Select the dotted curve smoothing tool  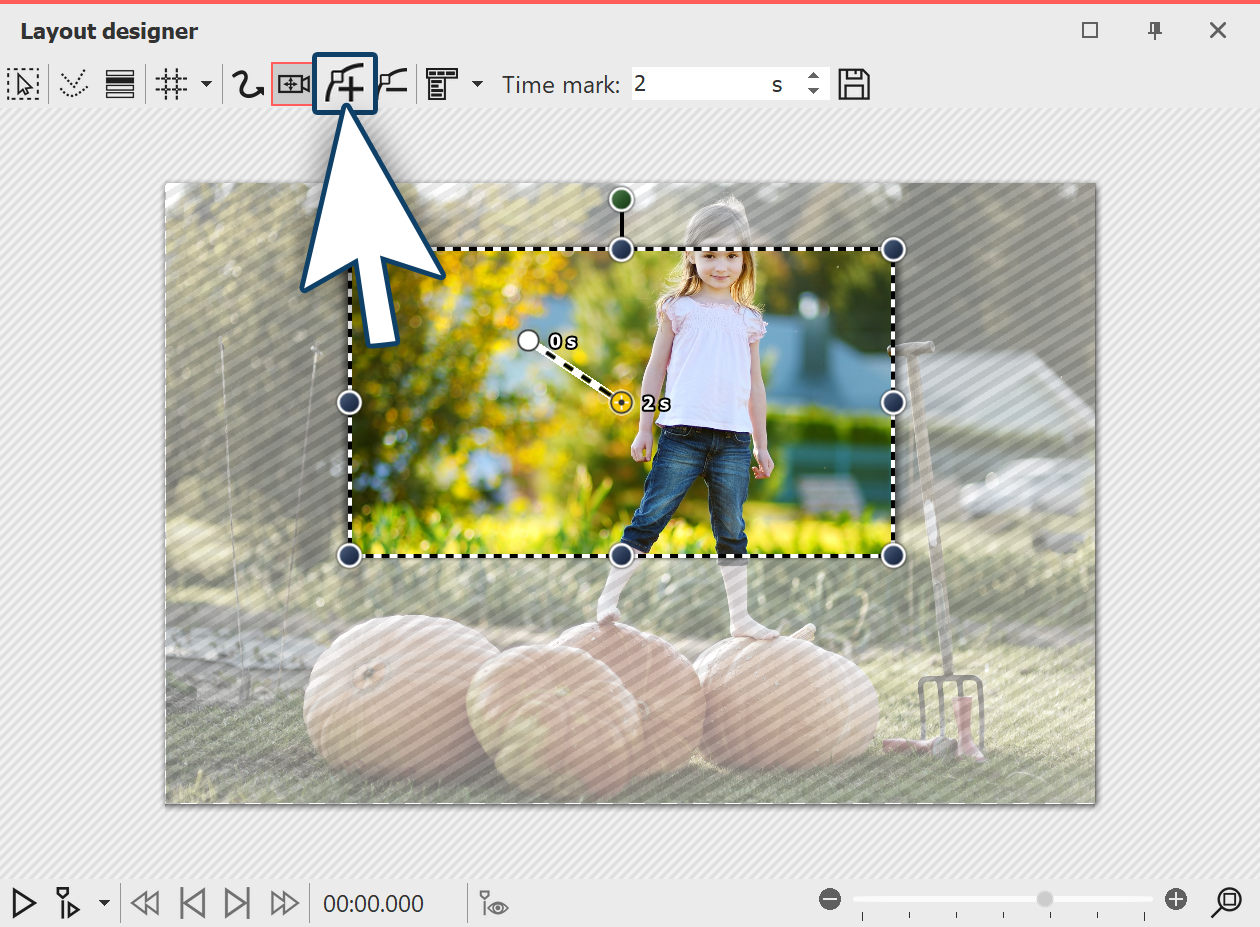73,84
